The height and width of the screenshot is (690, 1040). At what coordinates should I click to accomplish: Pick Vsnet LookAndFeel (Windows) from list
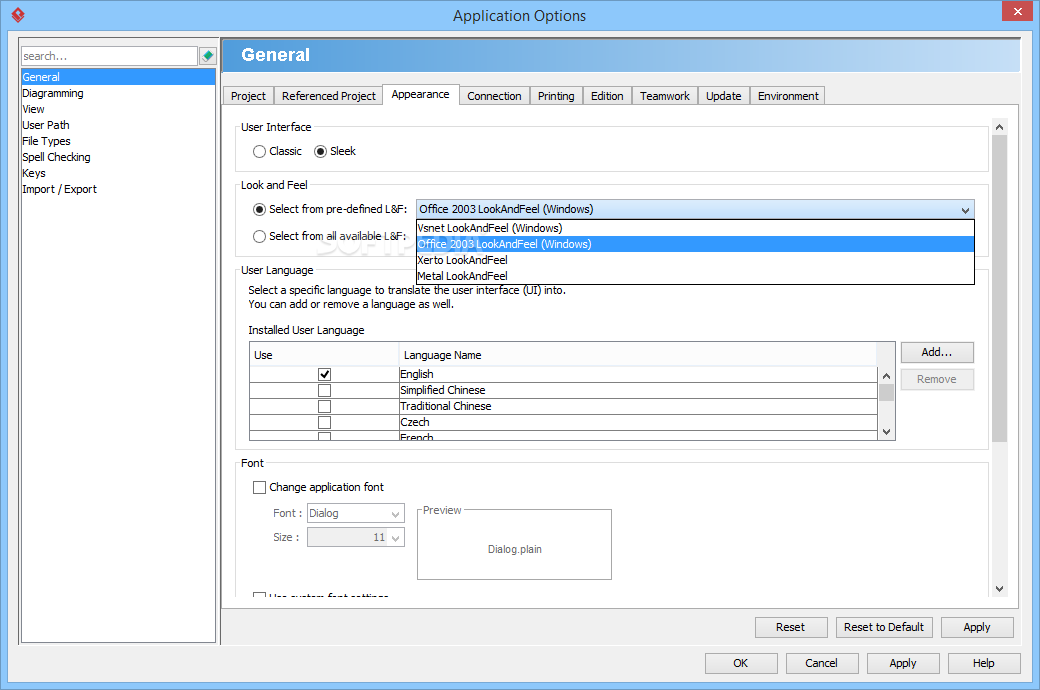coord(695,228)
